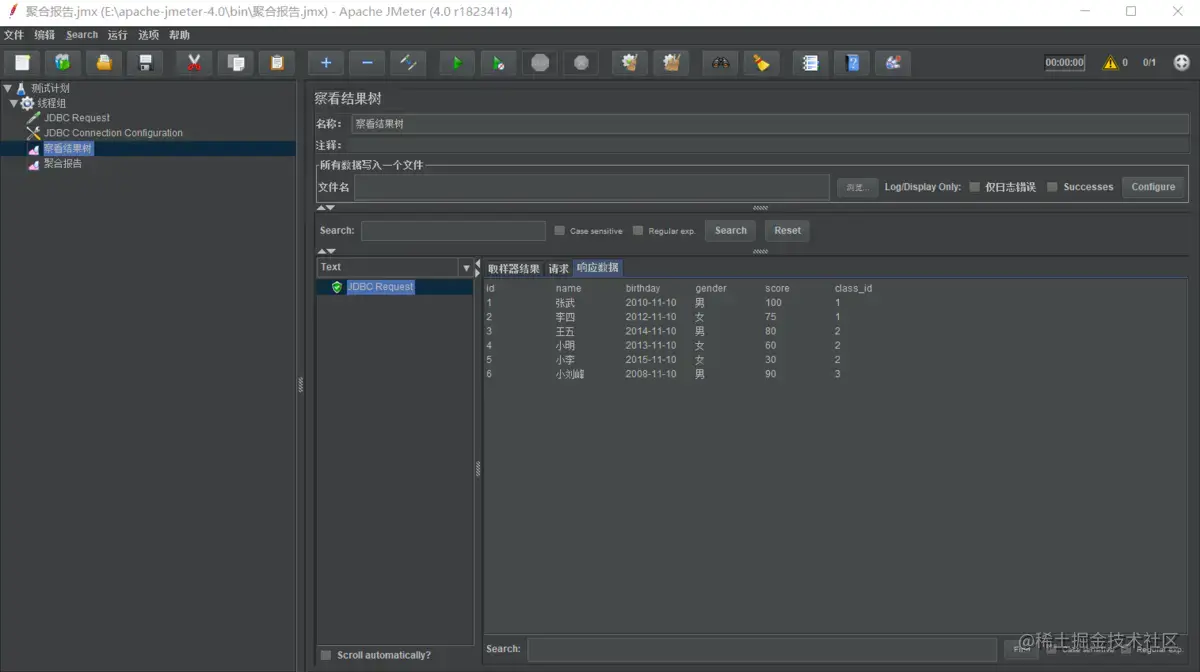Click the Paste clipboard icon
This screenshot has width=1200, height=672.
[277, 63]
